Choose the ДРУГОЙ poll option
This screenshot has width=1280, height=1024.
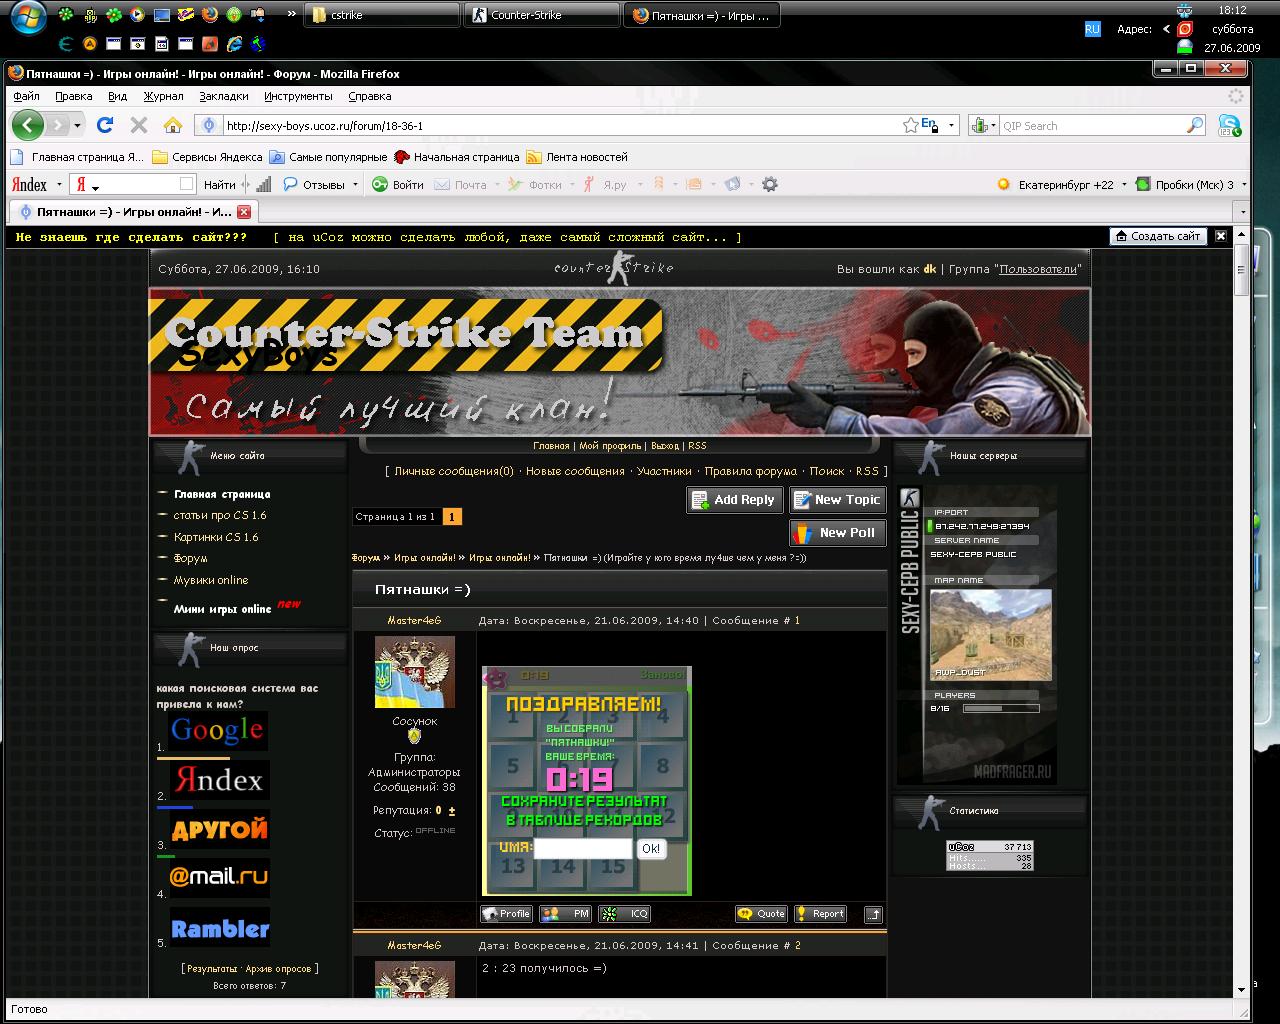click(x=219, y=829)
